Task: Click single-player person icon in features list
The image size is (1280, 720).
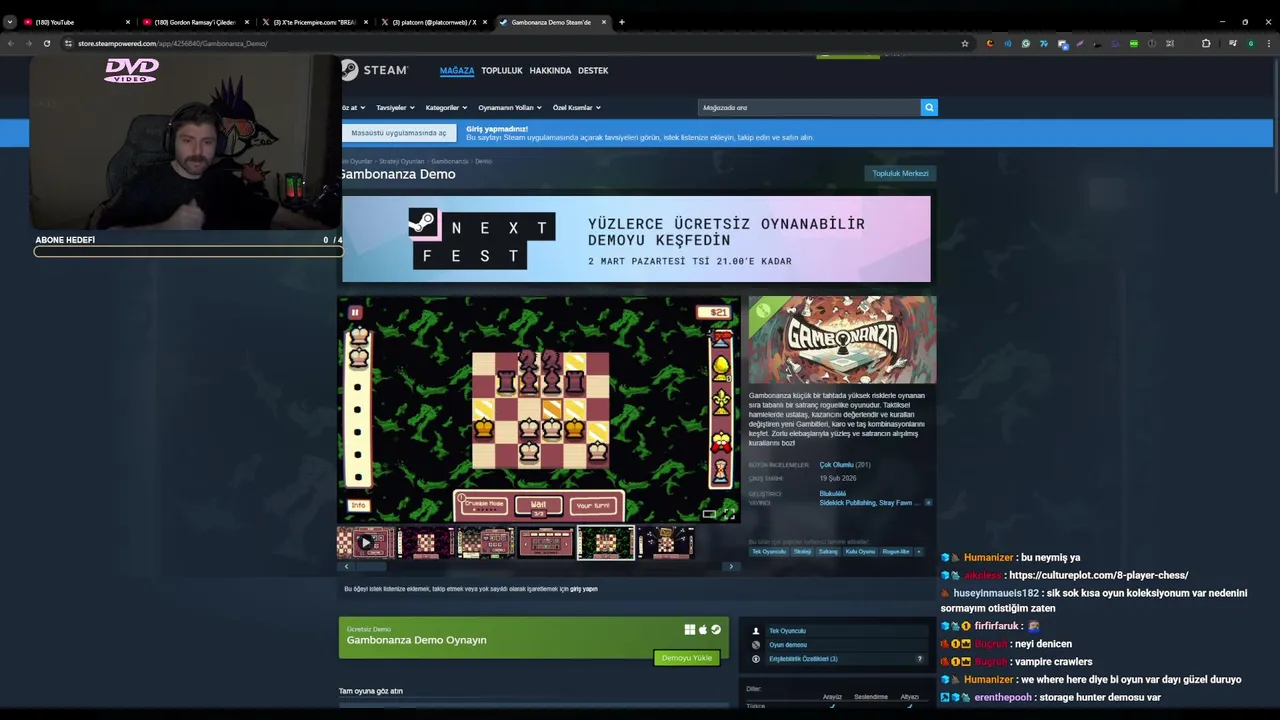Action: click(756, 631)
